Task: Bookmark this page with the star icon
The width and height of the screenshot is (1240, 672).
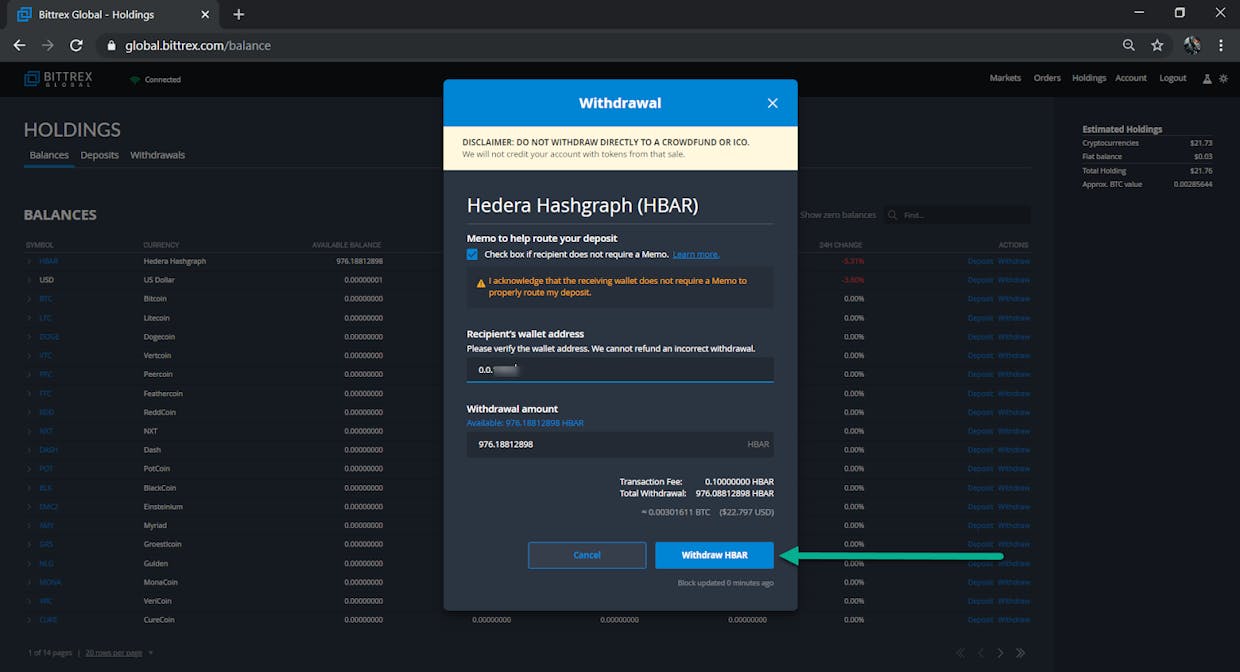Action: pyautogui.click(x=1157, y=45)
